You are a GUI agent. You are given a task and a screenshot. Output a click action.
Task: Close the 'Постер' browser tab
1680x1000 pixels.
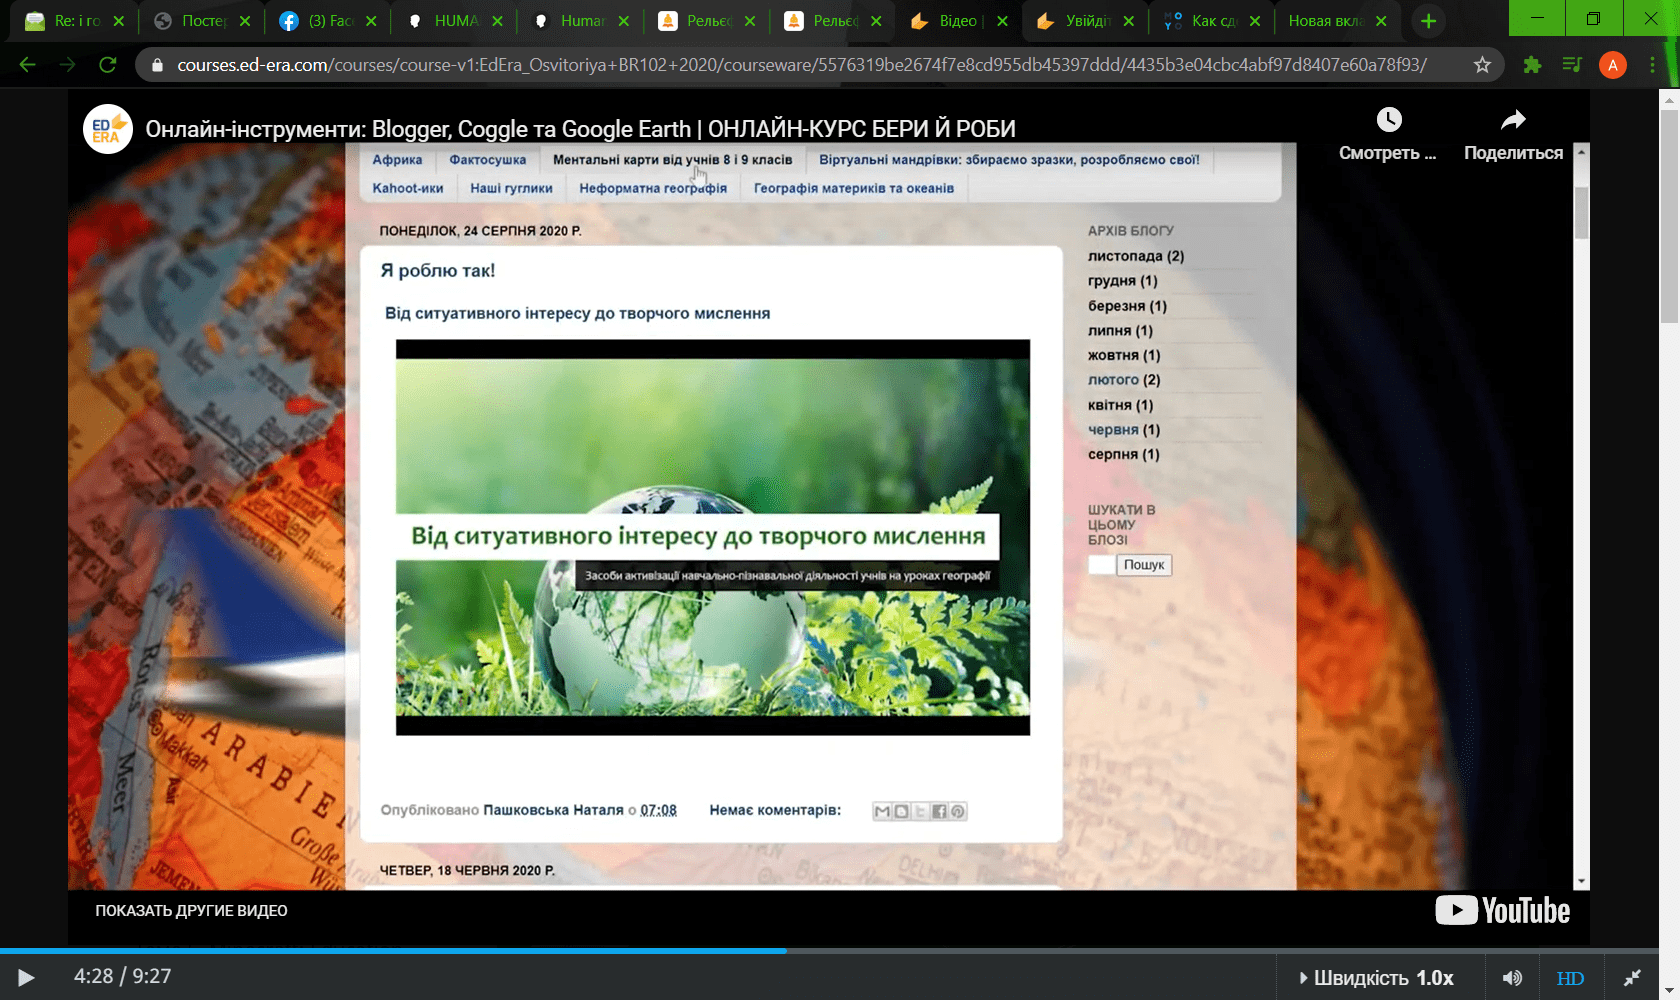245,21
